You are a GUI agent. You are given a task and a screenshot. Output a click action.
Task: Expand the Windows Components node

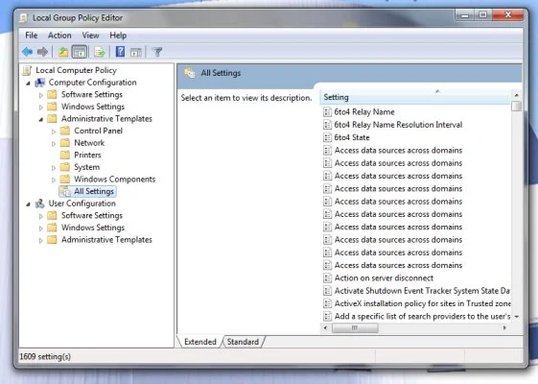(54, 180)
